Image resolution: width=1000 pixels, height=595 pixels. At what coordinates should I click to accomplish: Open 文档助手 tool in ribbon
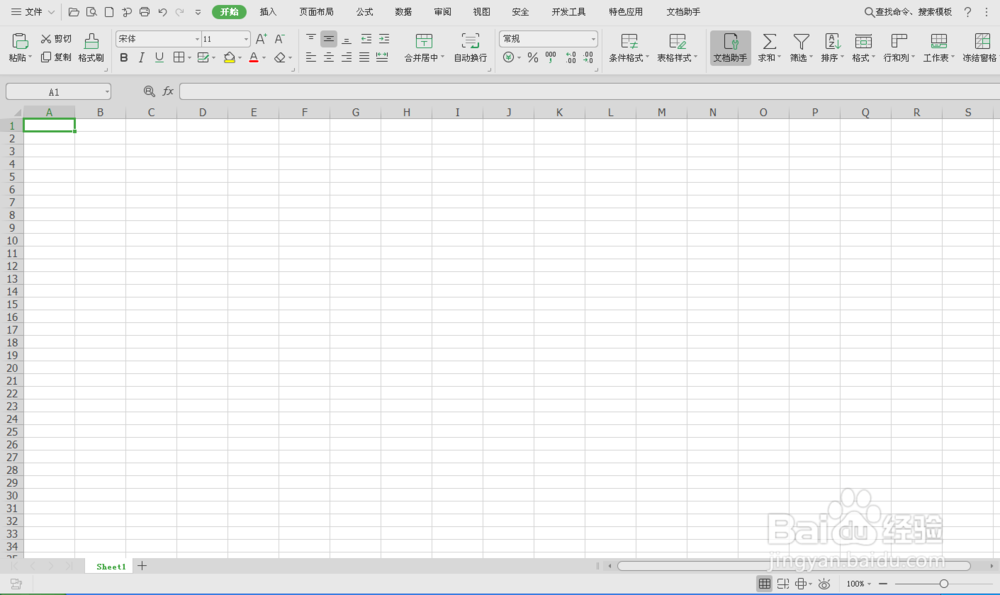730,47
